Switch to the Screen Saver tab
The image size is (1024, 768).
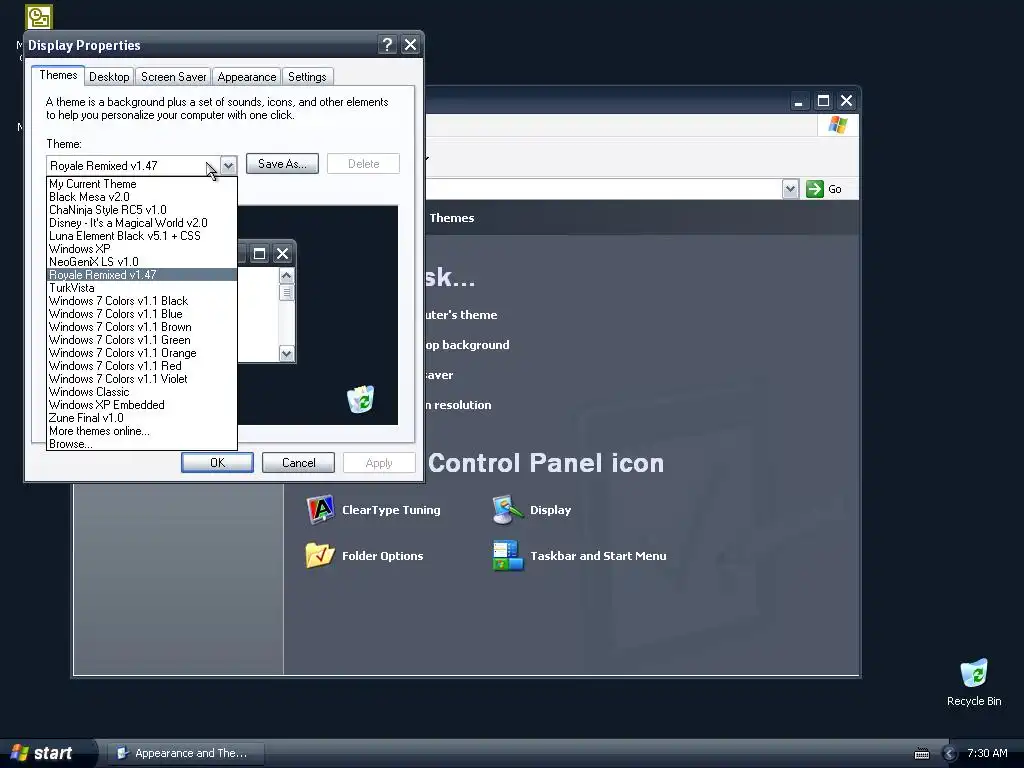[x=174, y=77]
